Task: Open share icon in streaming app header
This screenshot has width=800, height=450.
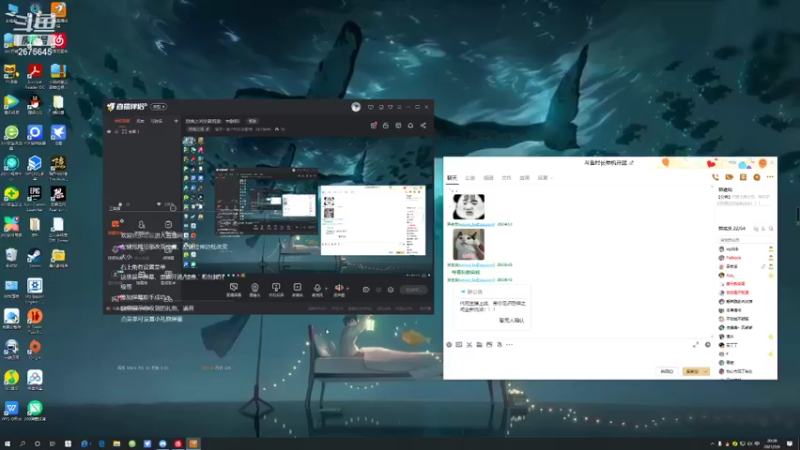Action: [423, 126]
